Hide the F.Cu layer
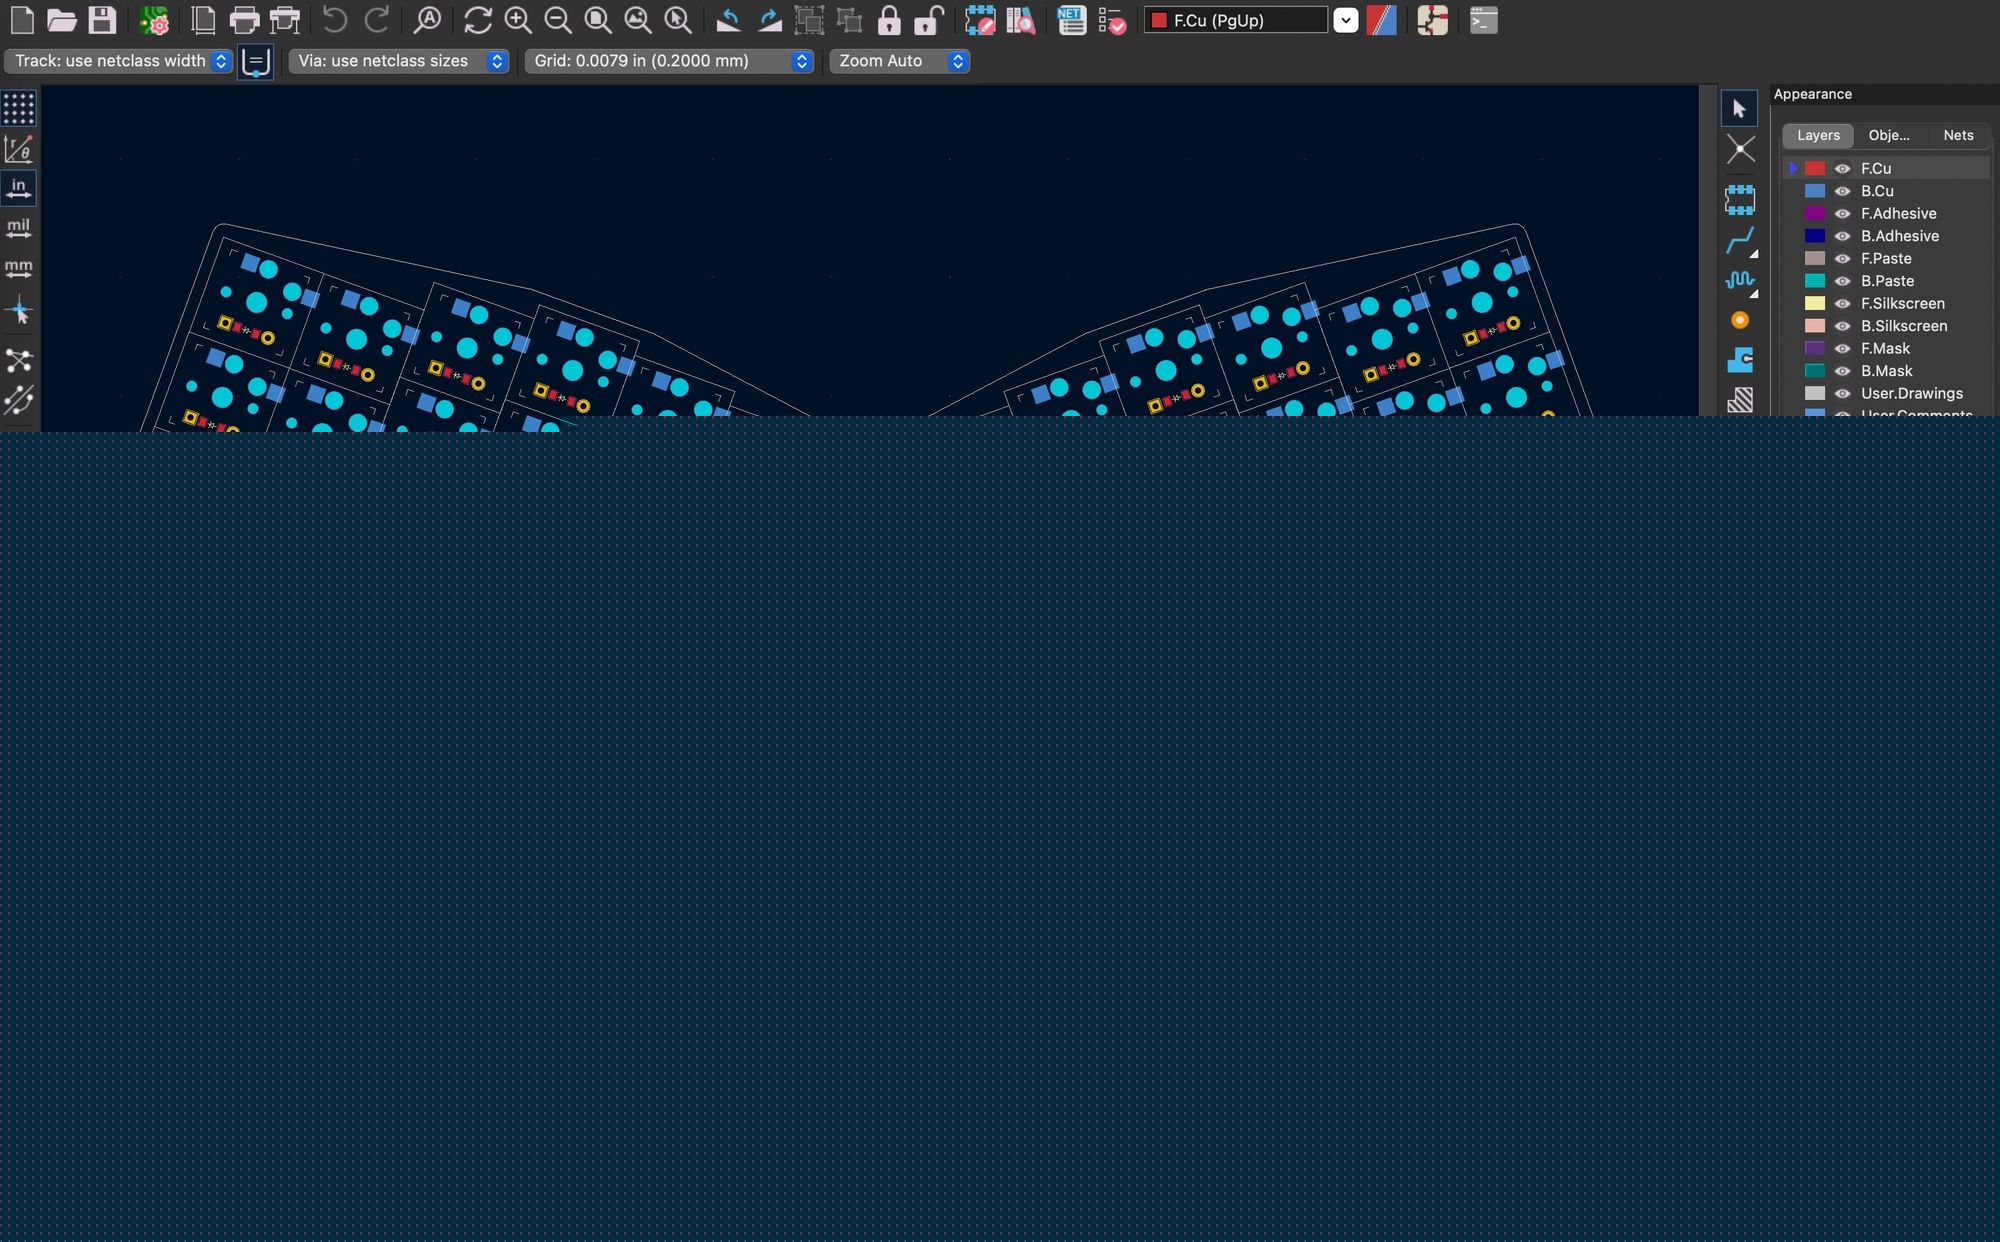This screenshot has width=2000, height=1242. pyautogui.click(x=1842, y=168)
